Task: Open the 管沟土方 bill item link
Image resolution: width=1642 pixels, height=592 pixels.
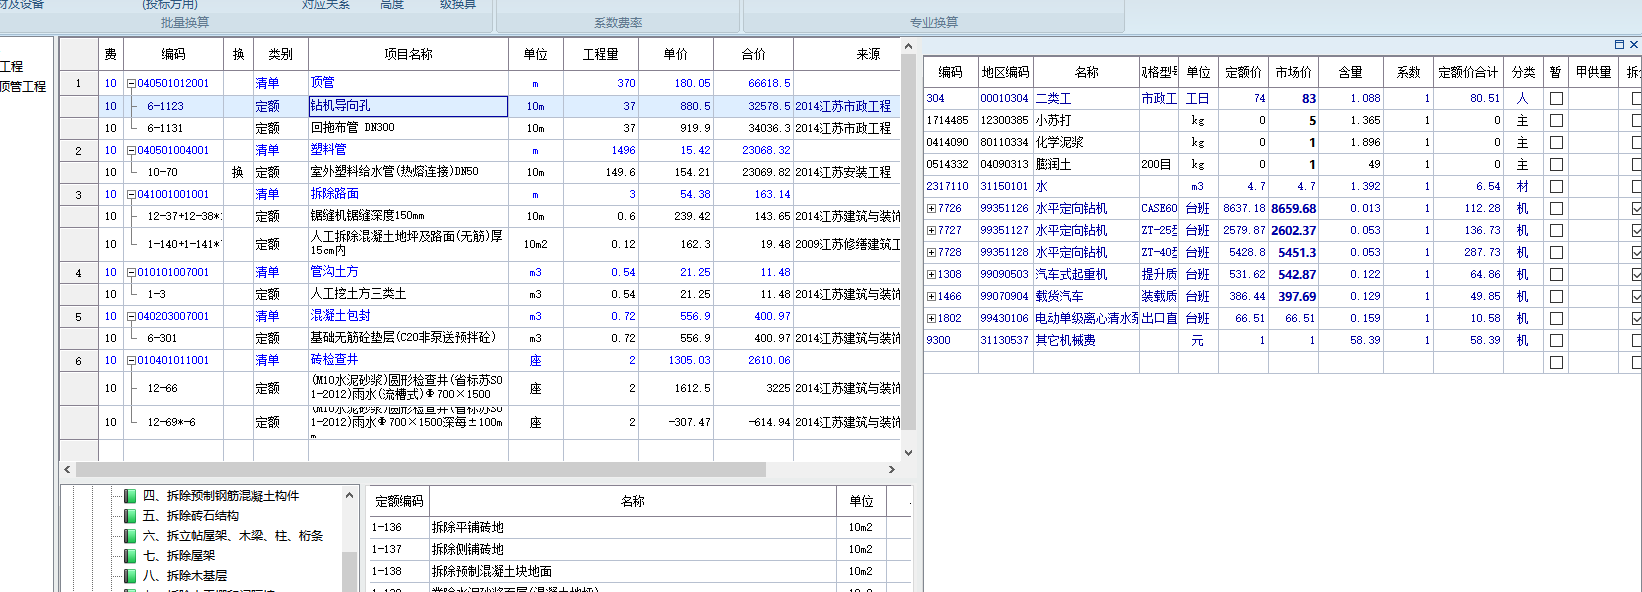Action: click(x=334, y=272)
